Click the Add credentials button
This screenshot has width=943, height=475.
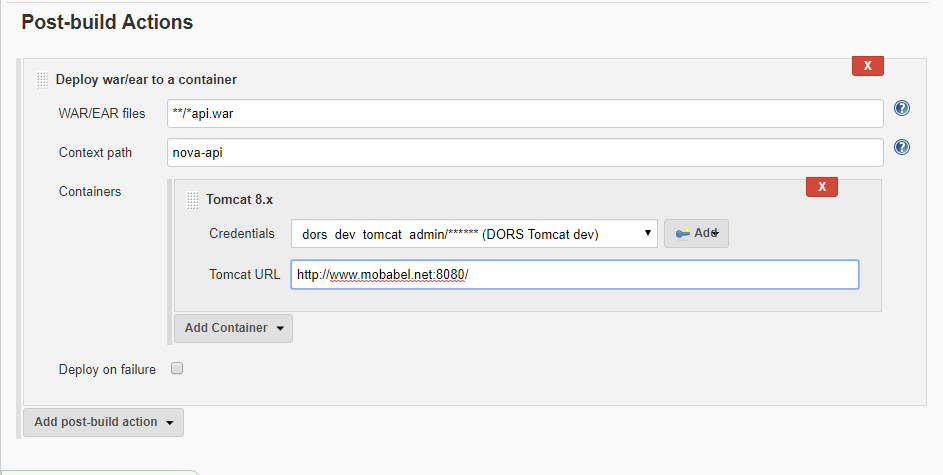pos(696,233)
